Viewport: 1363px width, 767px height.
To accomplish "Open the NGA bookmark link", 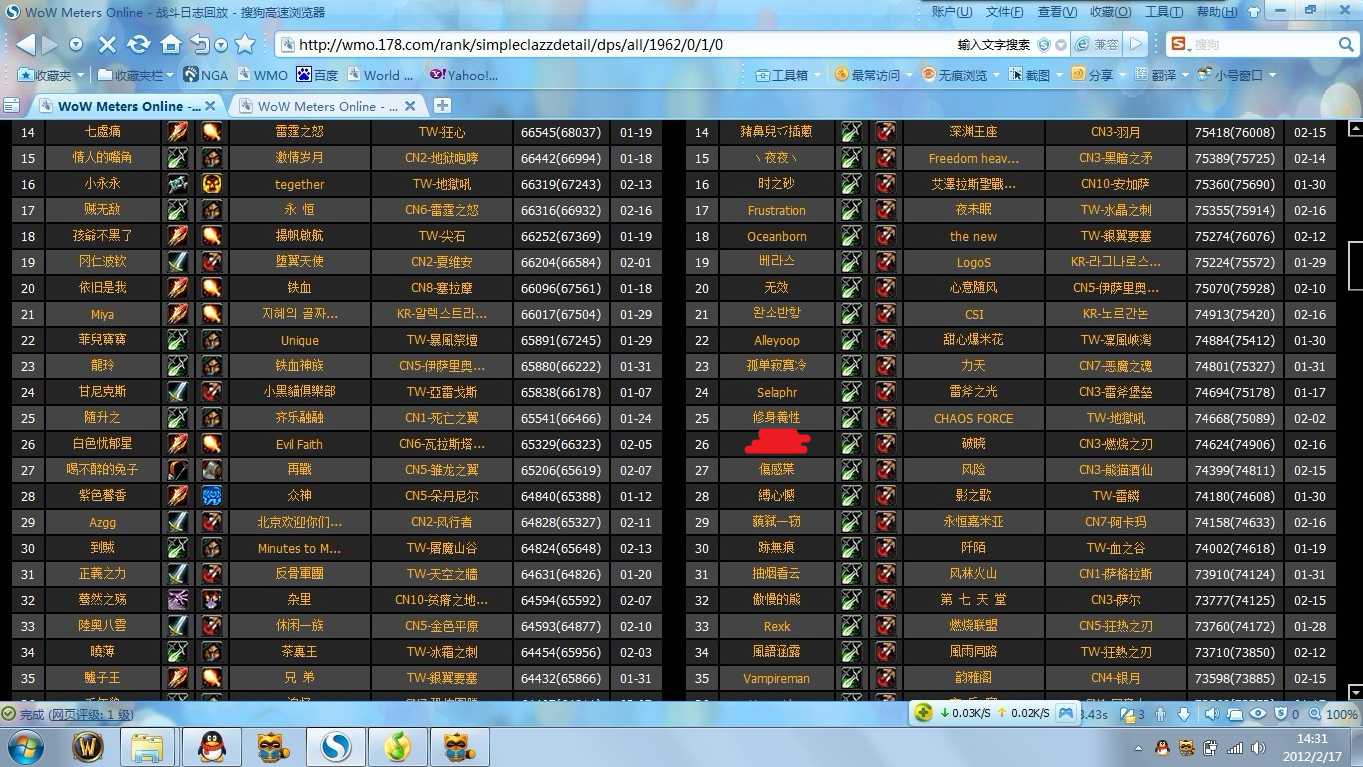I will coord(206,75).
